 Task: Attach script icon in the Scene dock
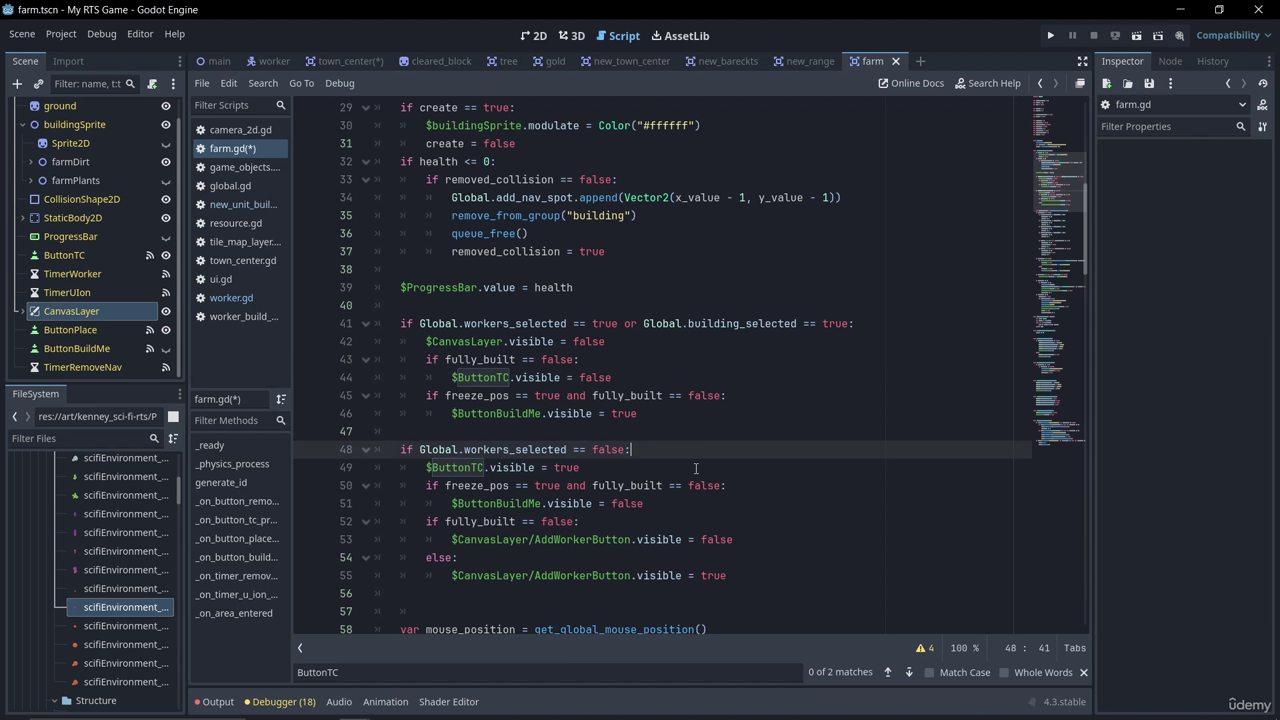click(152, 84)
